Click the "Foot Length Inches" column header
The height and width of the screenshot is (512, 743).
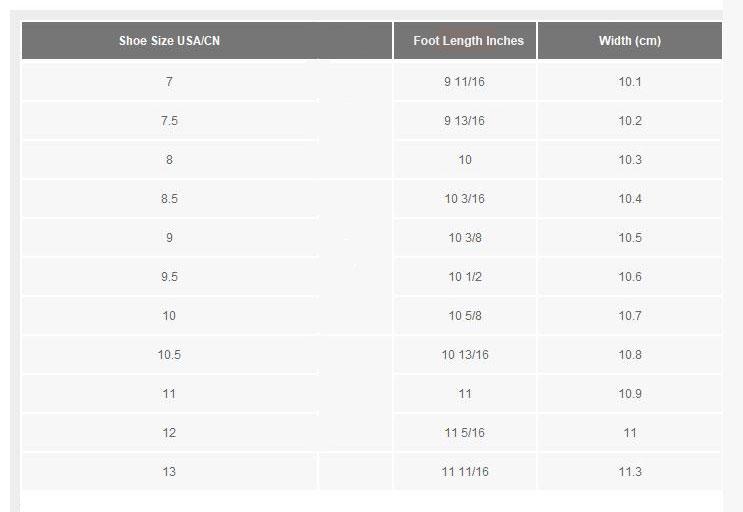[464, 41]
